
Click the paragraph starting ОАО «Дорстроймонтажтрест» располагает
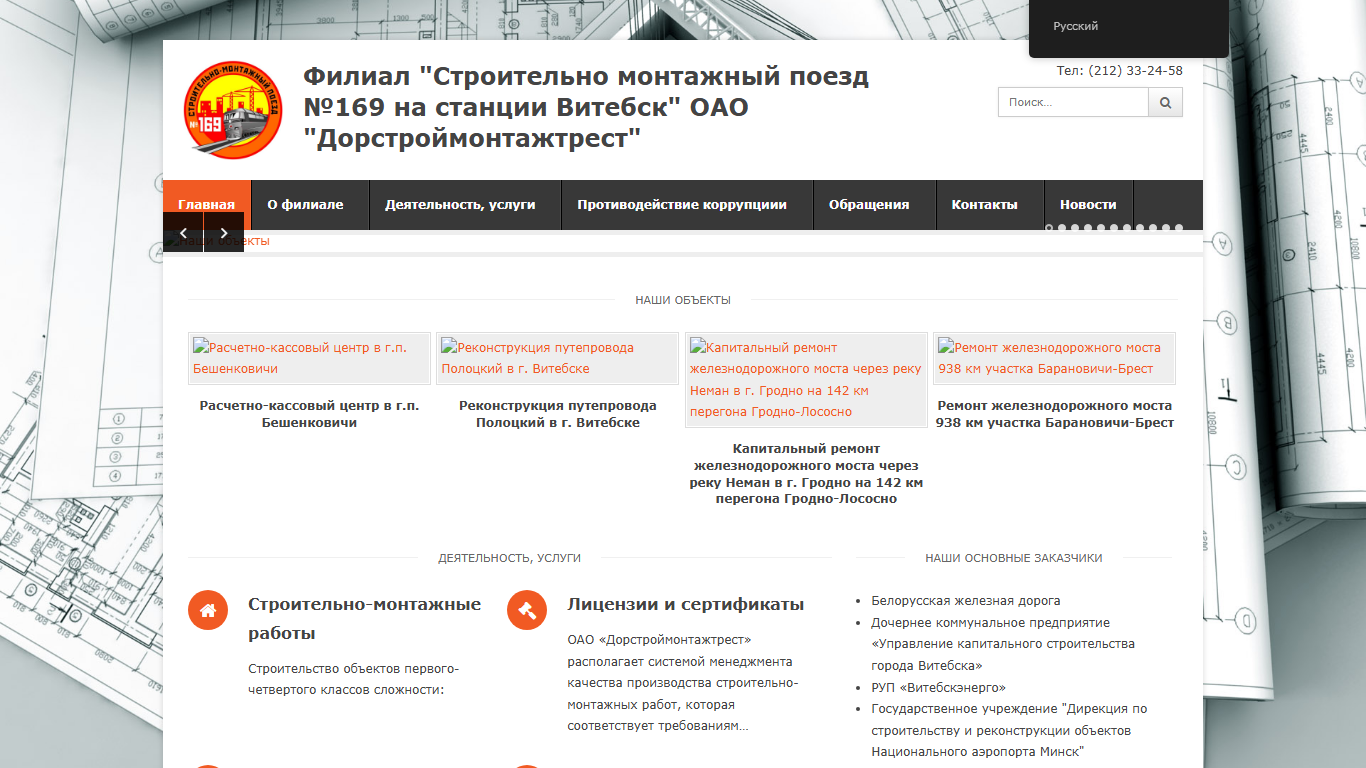point(683,683)
